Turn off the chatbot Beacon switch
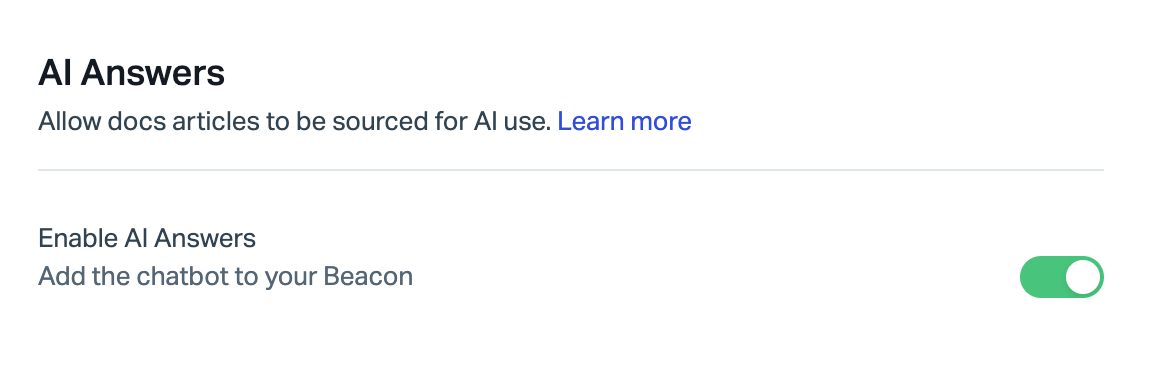This screenshot has width=1150, height=372. pos(1061,277)
